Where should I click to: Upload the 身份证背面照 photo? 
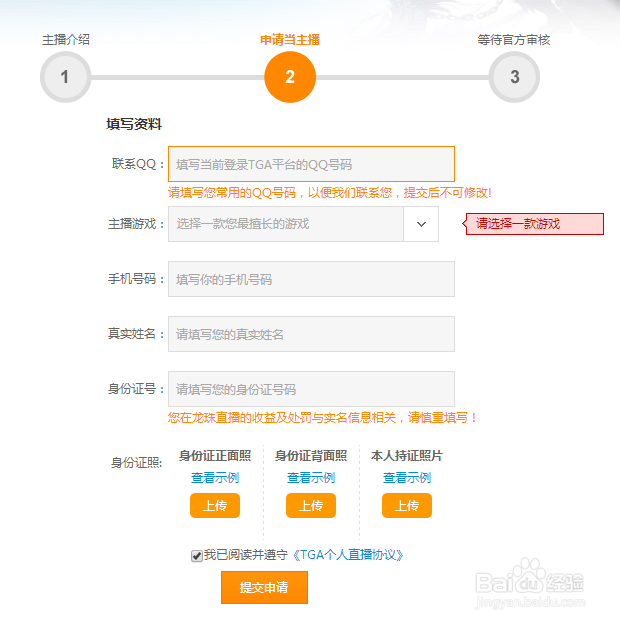pos(311,505)
